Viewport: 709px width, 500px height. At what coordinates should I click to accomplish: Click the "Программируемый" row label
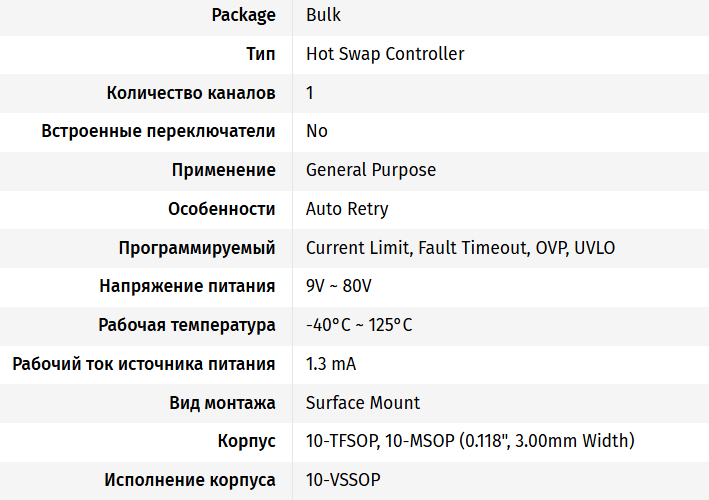point(196,248)
